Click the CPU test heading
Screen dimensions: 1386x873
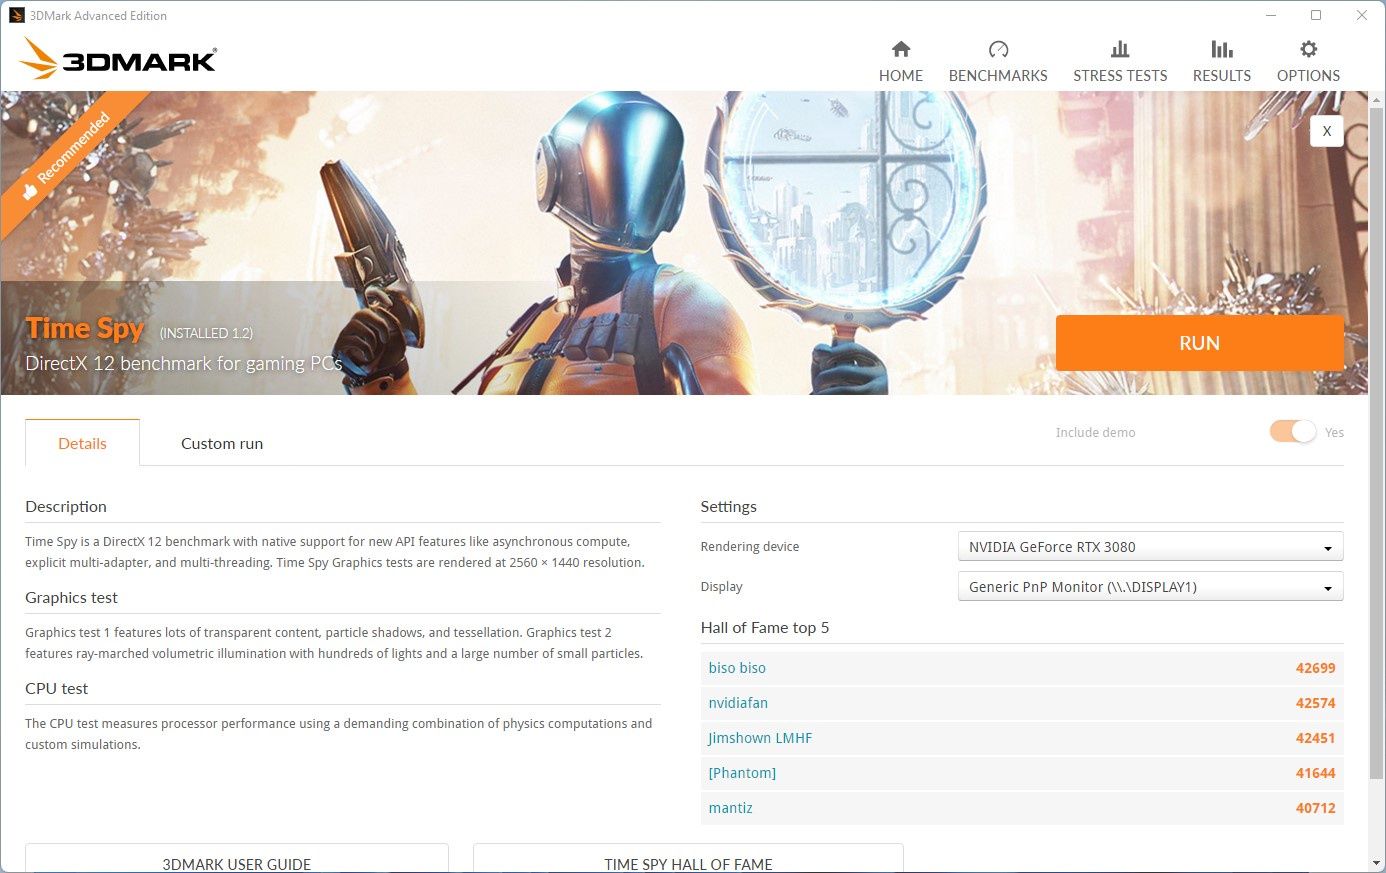click(57, 689)
